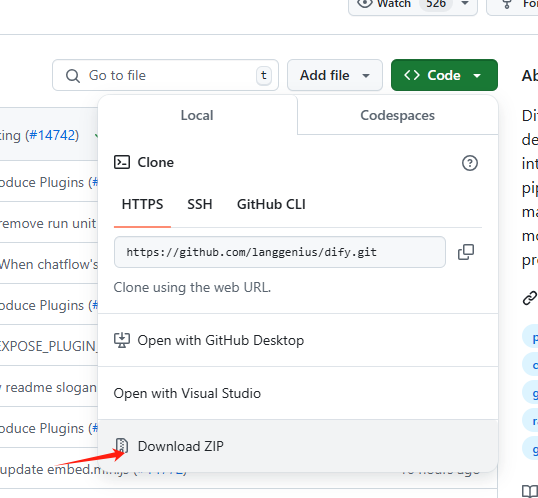Open the Add file dropdown
The width and height of the screenshot is (538, 498).
point(335,75)
